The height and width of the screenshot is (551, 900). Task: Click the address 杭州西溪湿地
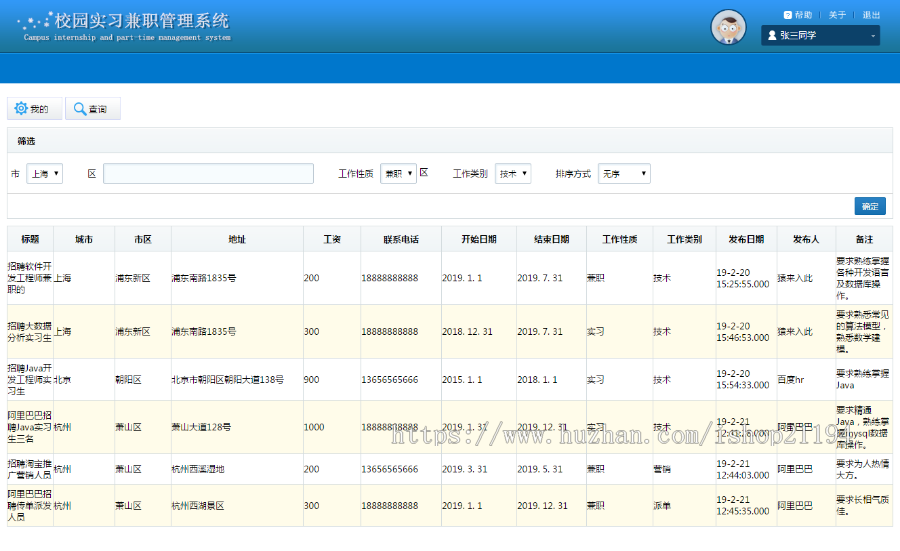coord(198,469)
